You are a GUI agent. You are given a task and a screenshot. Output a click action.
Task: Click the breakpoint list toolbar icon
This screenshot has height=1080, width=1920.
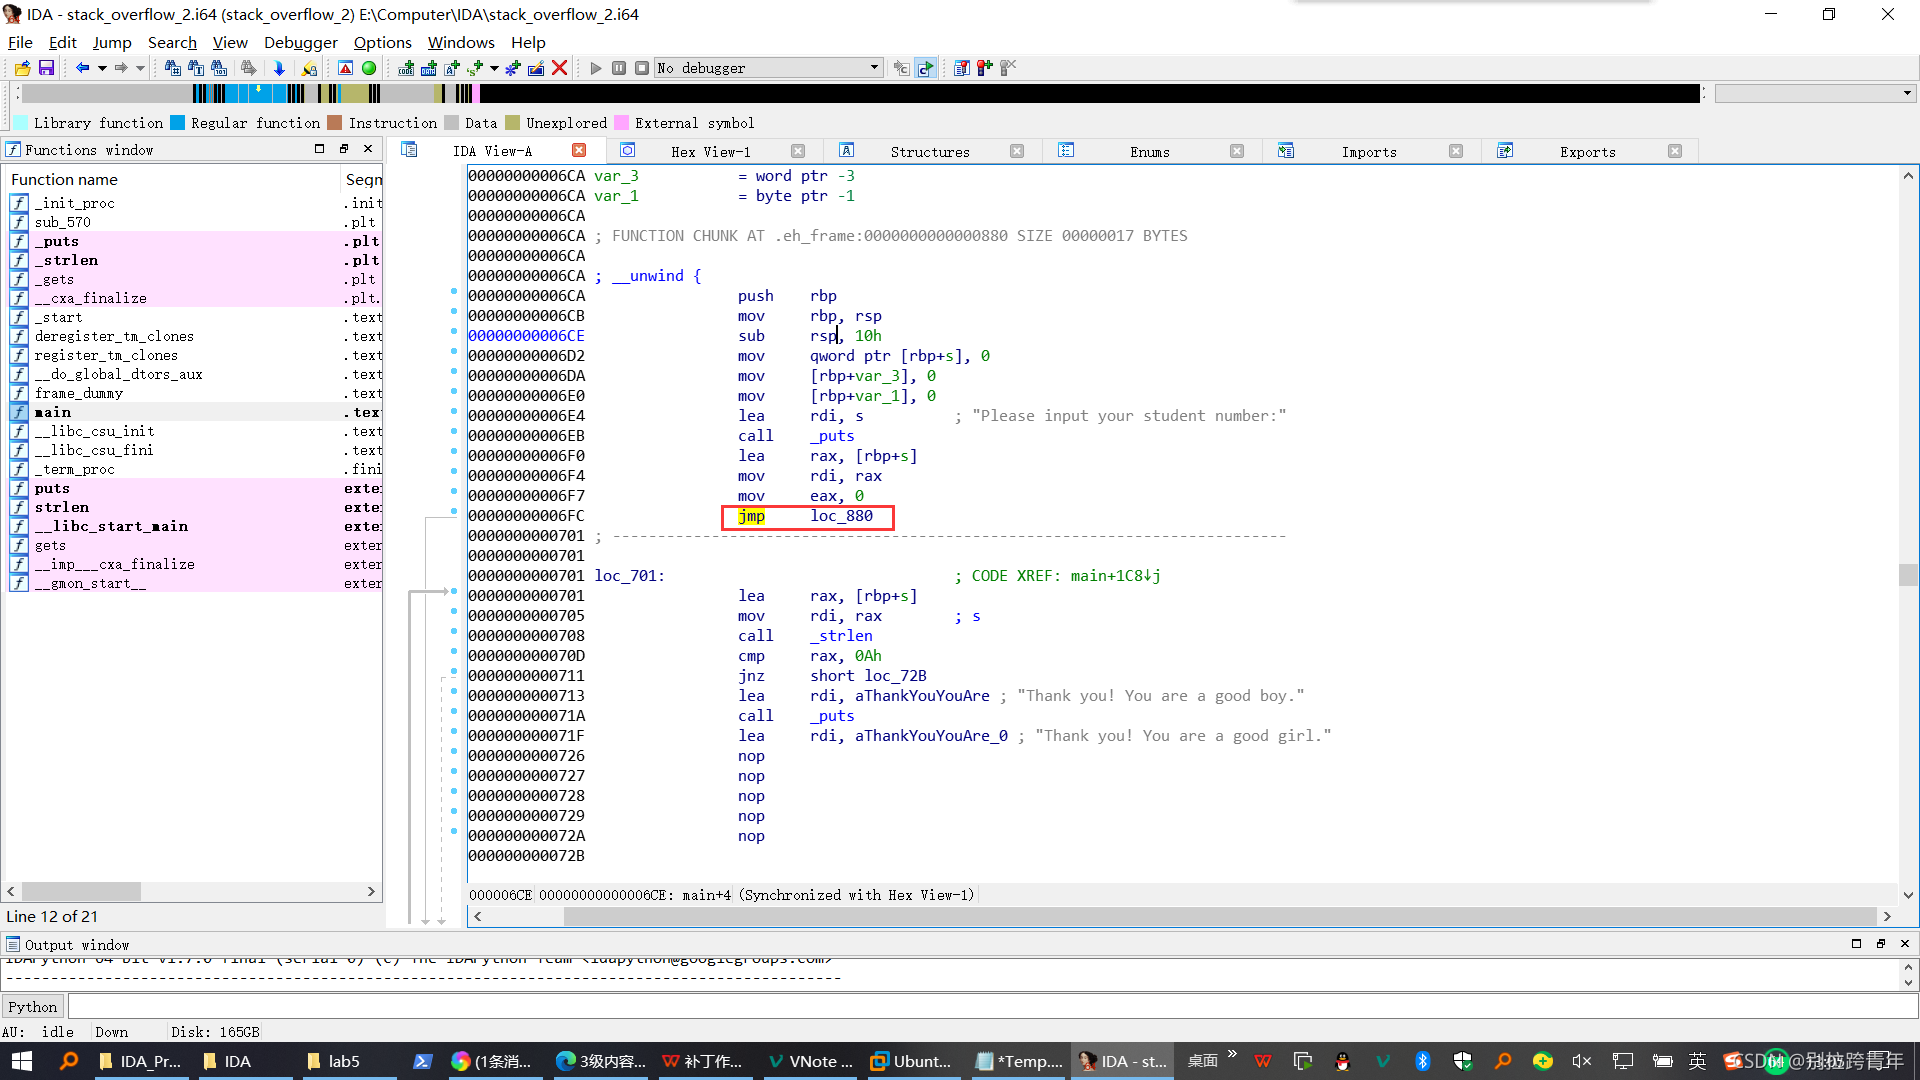click(x=961, y=68)
